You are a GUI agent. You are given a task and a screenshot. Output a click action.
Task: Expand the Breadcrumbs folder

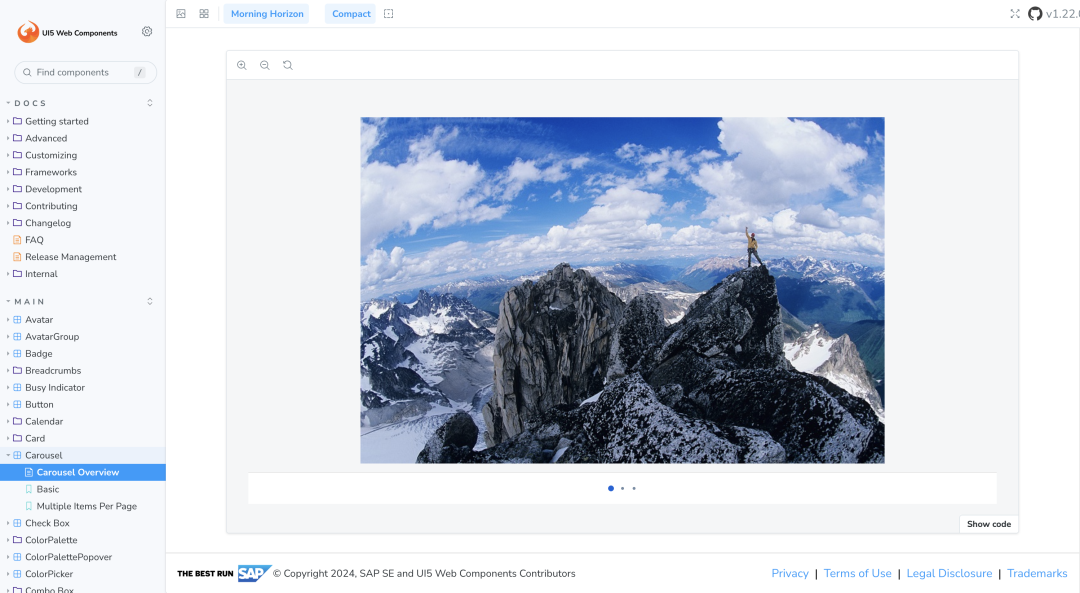[x=53, y=371]
